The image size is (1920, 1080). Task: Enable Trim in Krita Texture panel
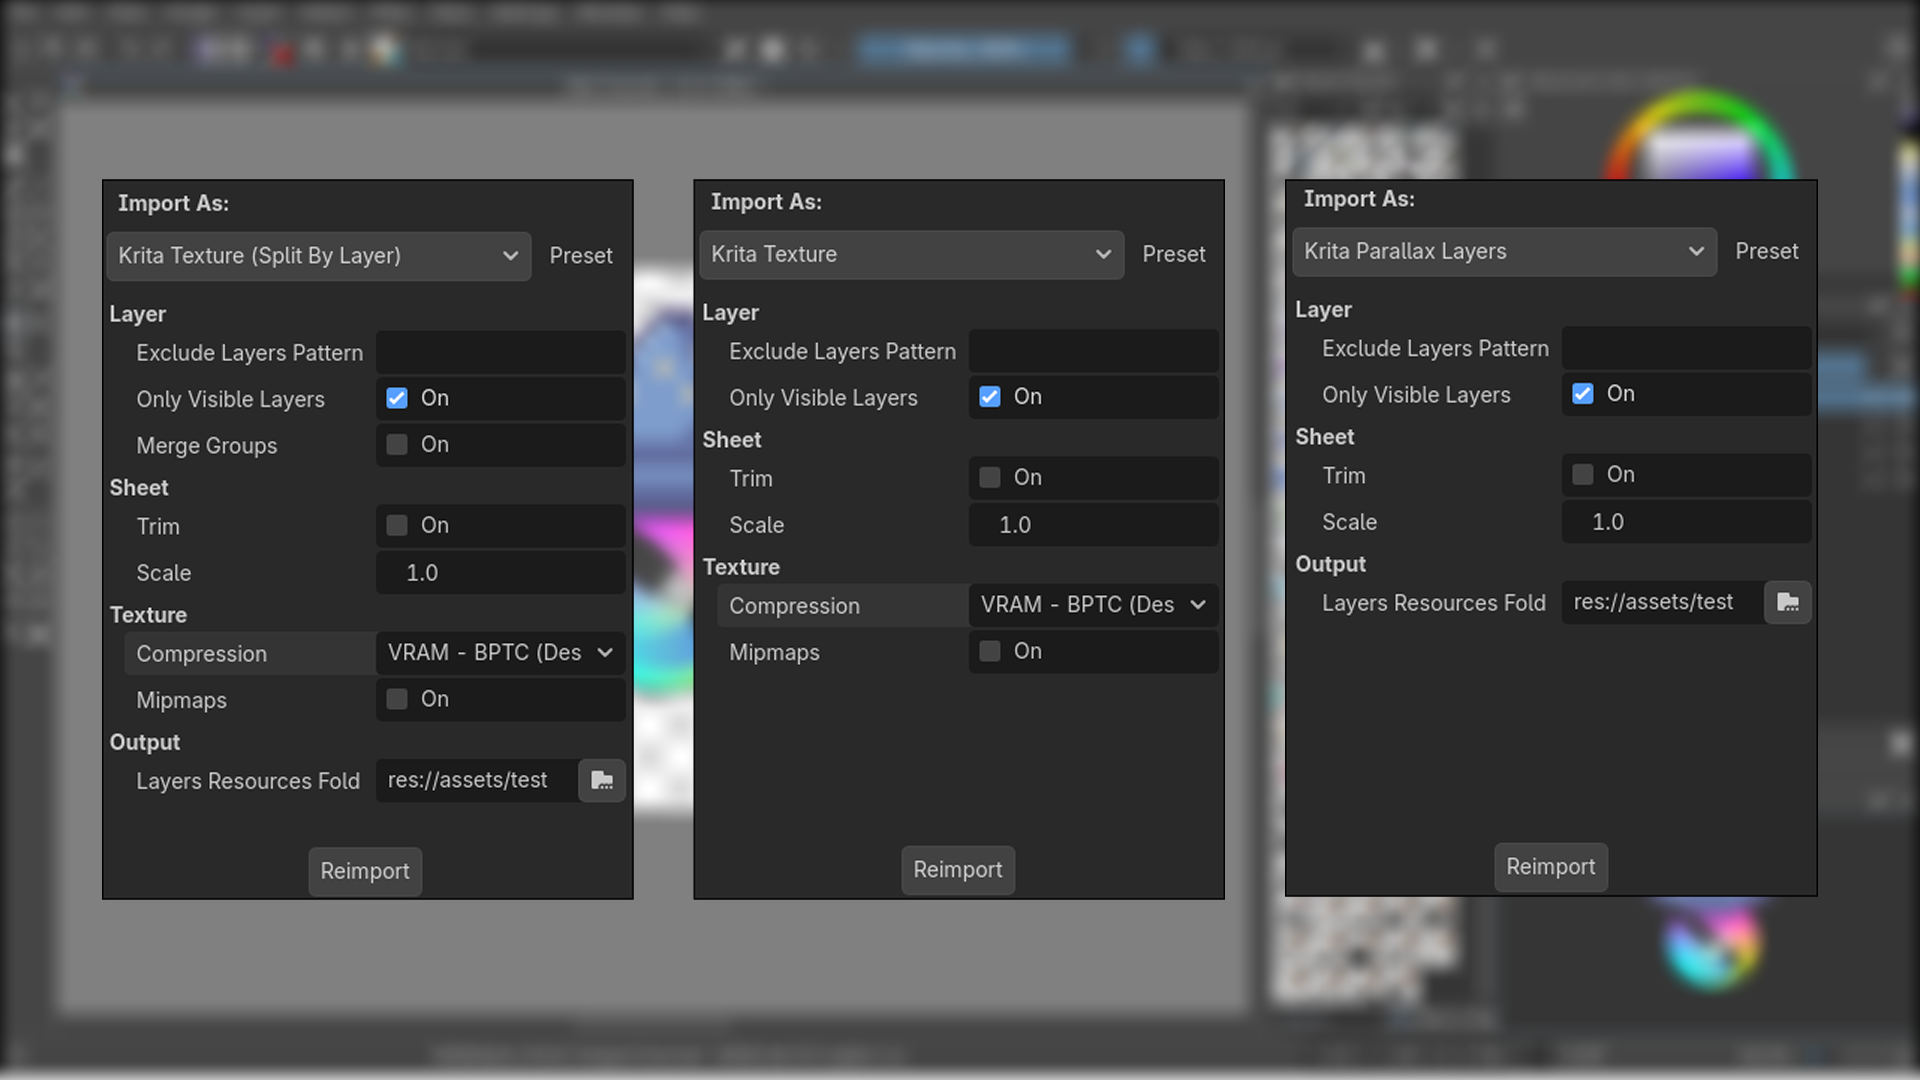[990, 477]
